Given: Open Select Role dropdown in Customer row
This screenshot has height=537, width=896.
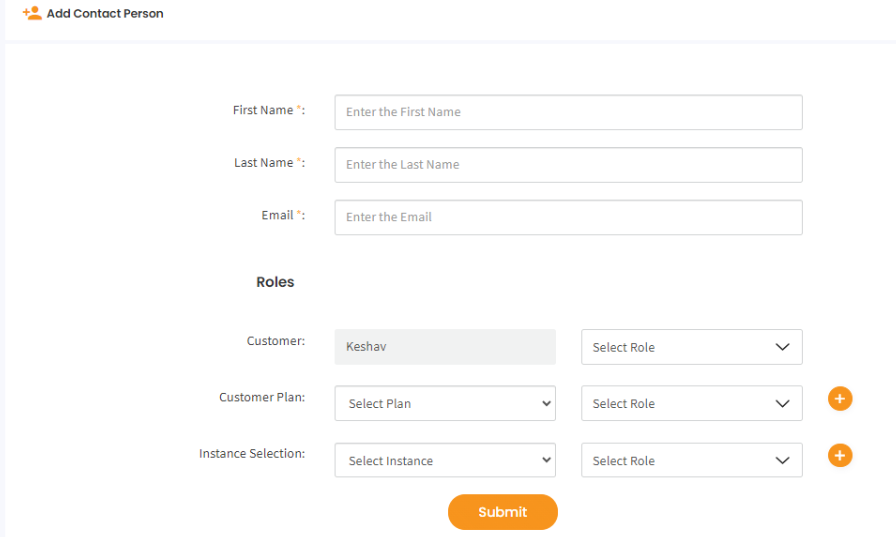Looking at the screenshot, I should [x=691, y=347].
